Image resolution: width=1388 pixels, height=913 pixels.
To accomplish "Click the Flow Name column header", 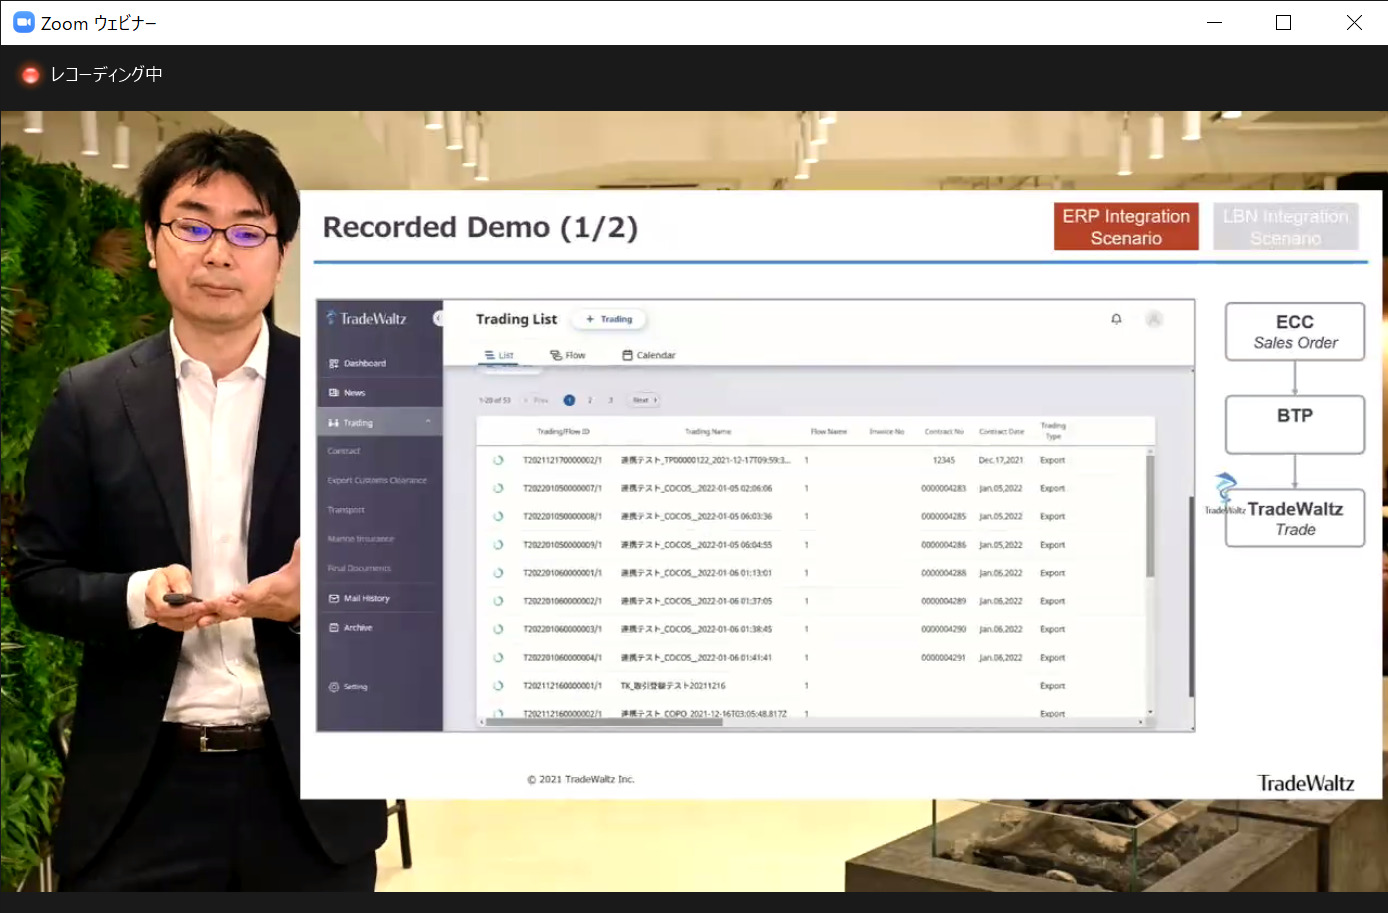I will (829, 432).
